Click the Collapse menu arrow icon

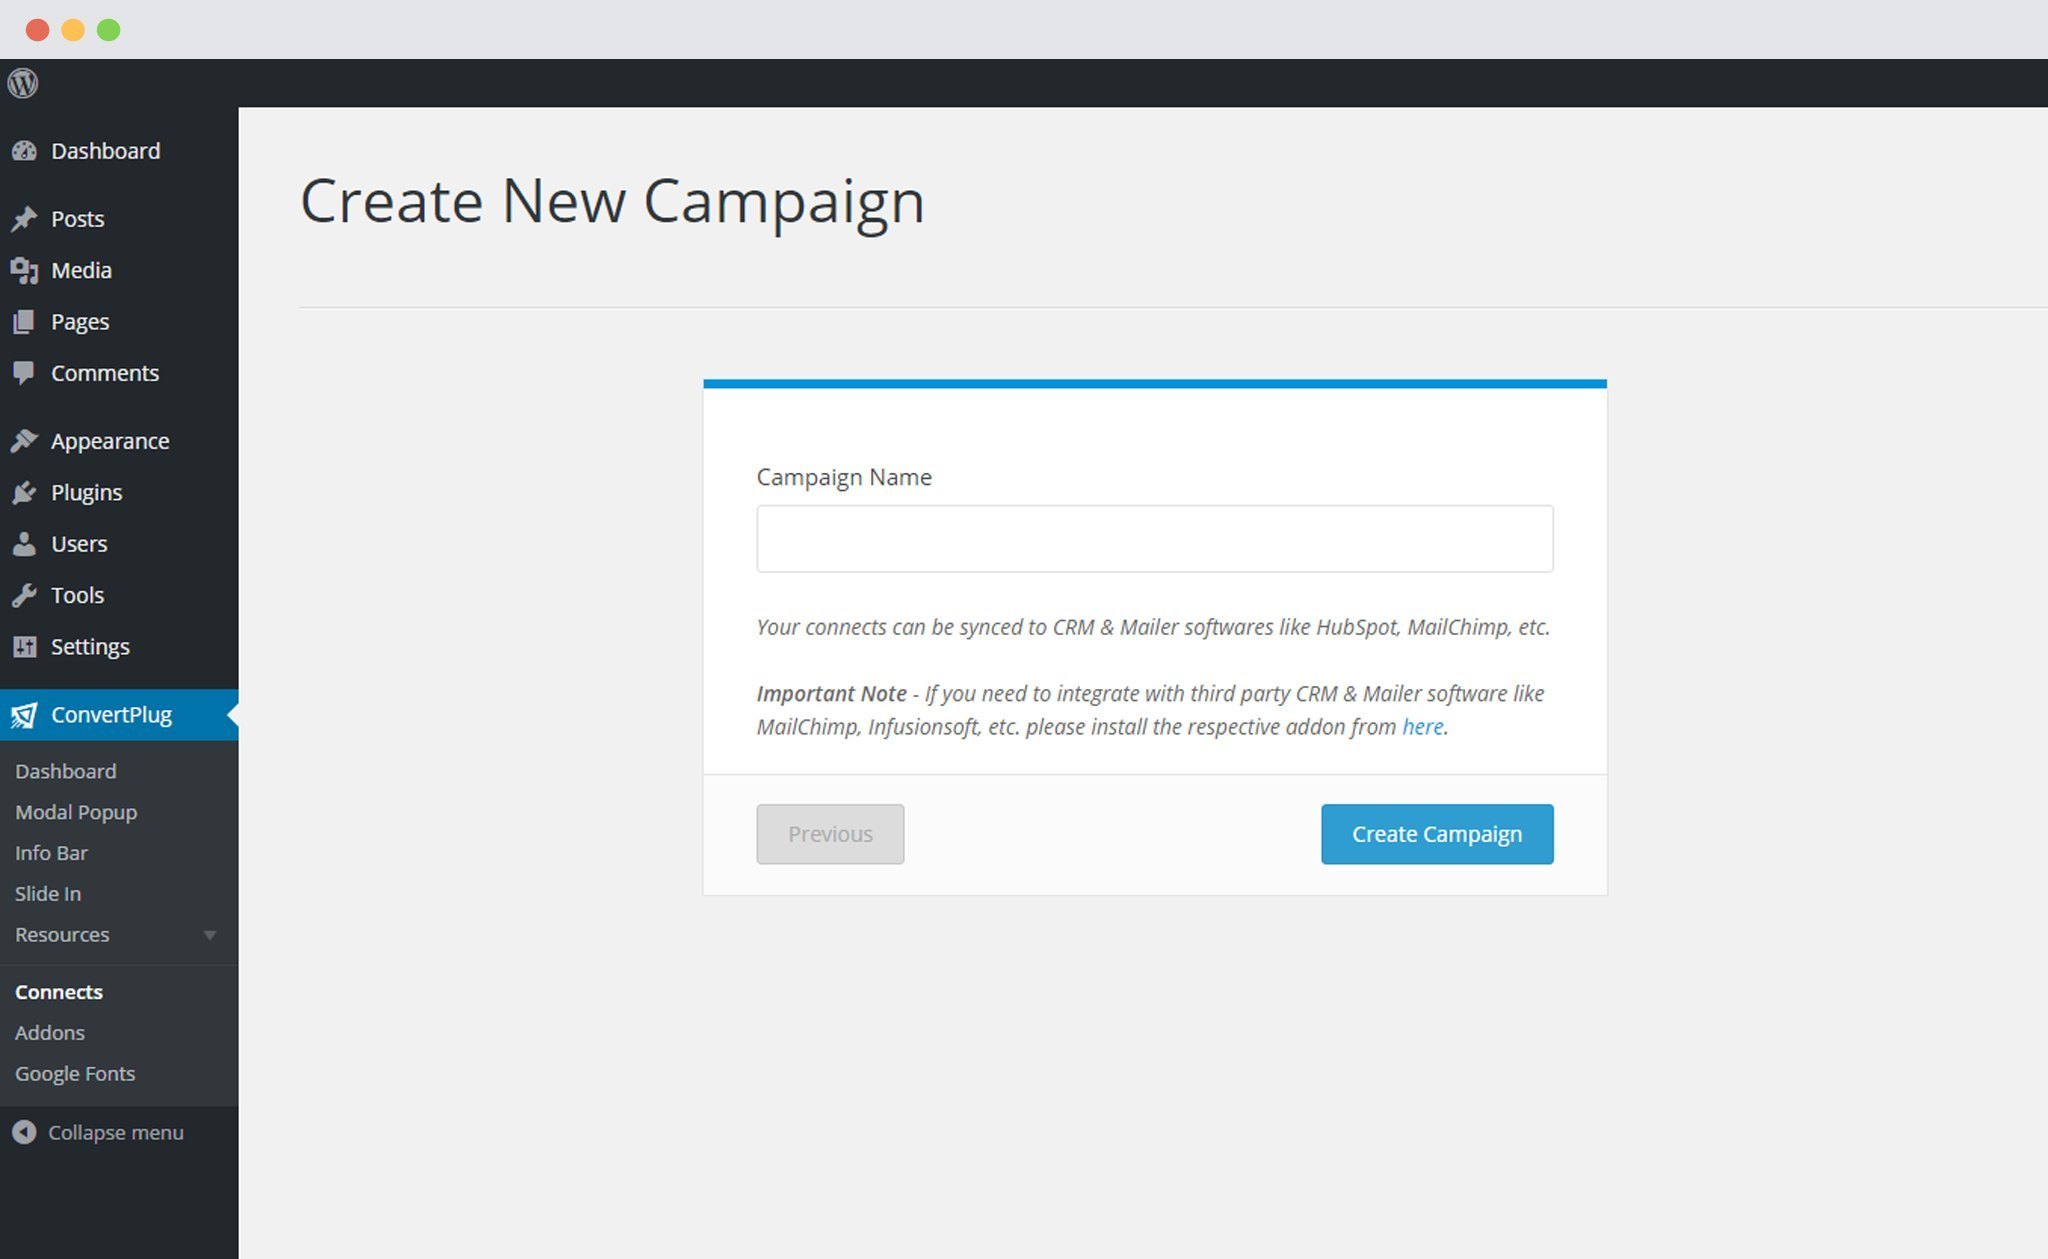tap(24, 1132)
